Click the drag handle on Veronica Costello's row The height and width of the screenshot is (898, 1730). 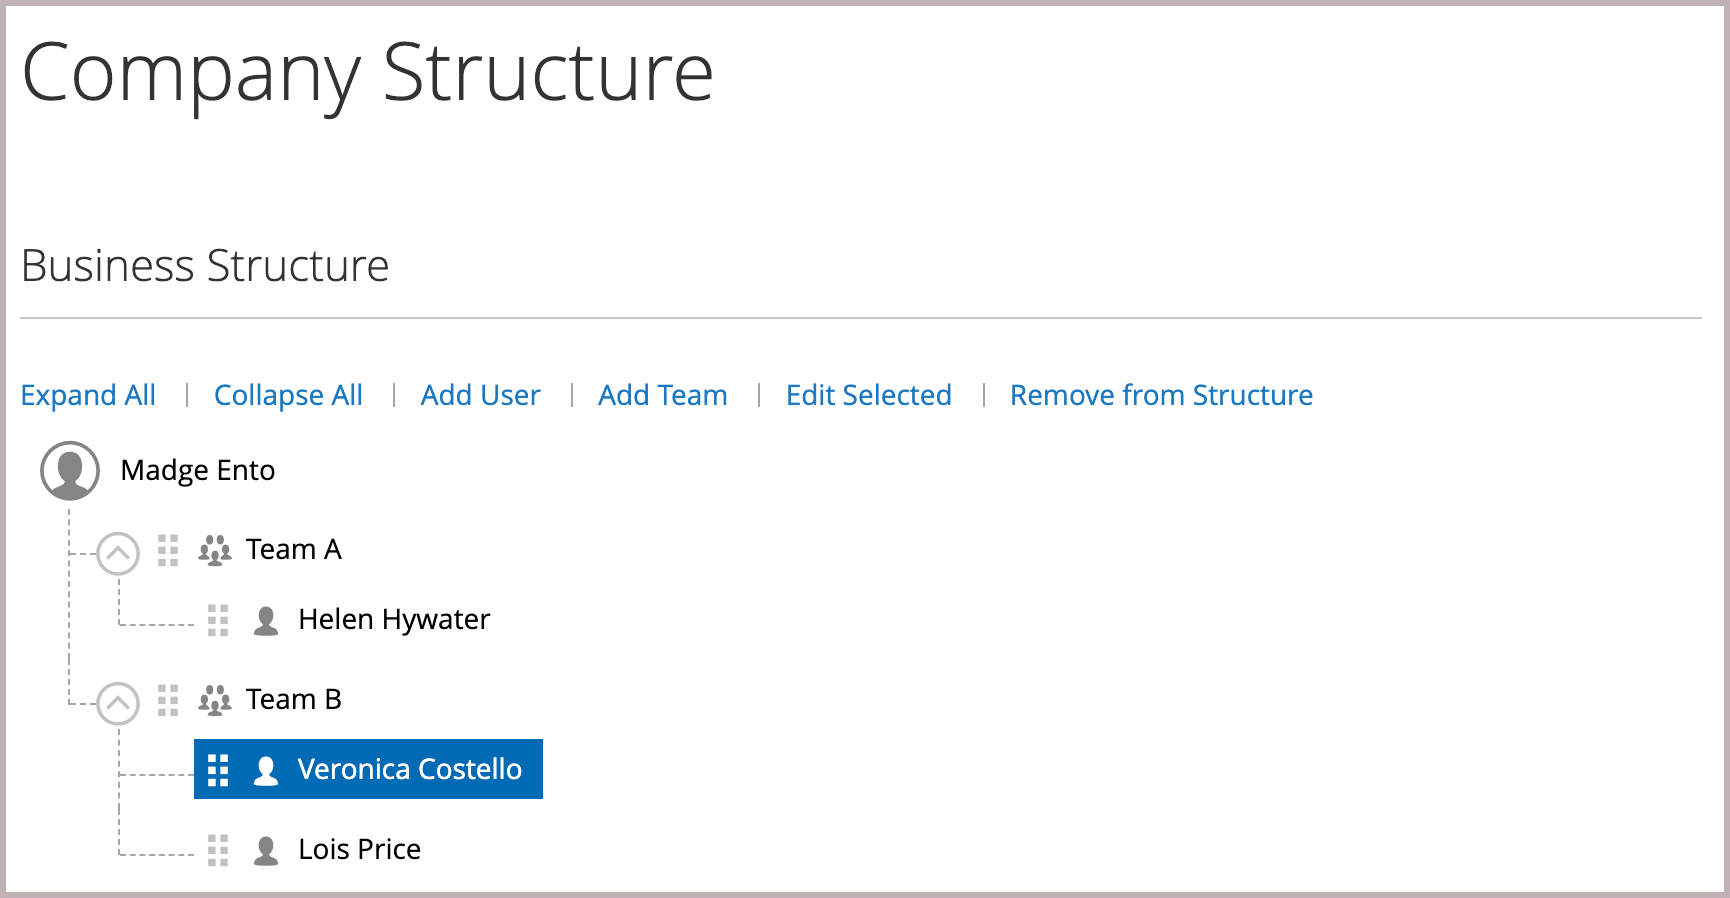click(218, 770)
